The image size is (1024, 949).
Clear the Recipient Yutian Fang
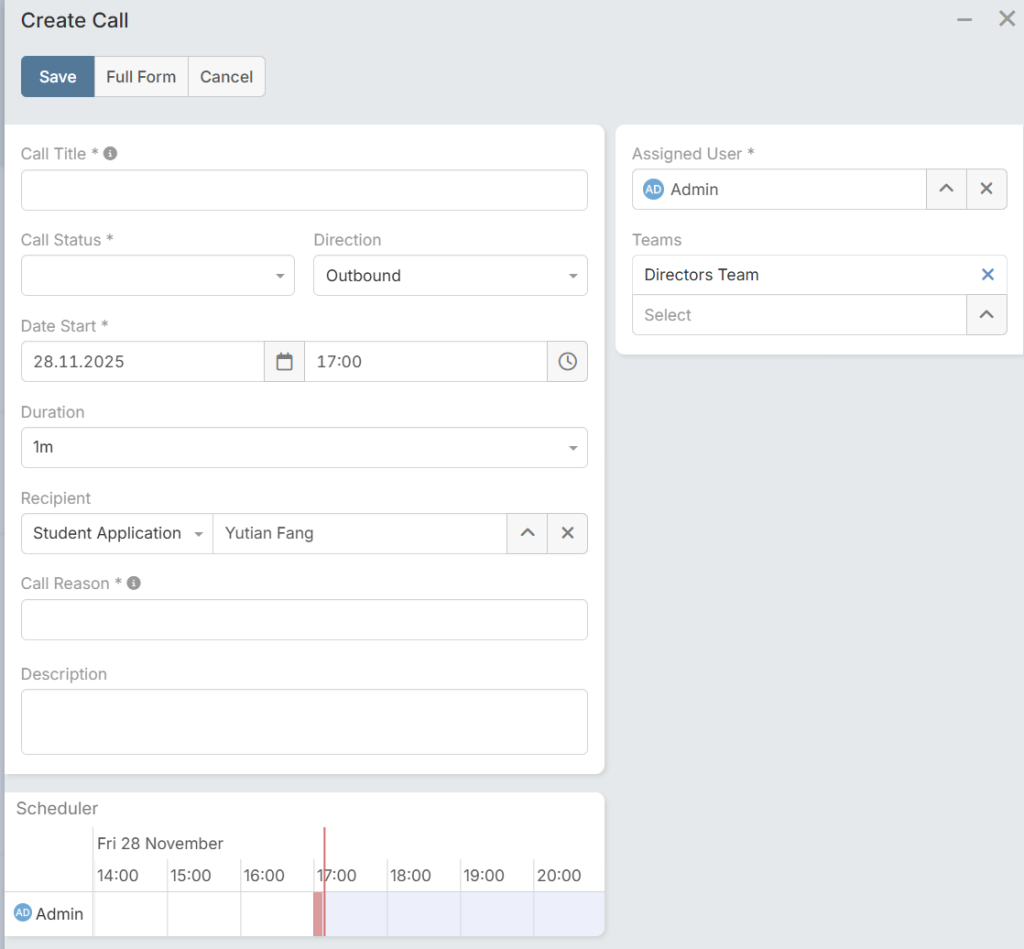[567, 533]
